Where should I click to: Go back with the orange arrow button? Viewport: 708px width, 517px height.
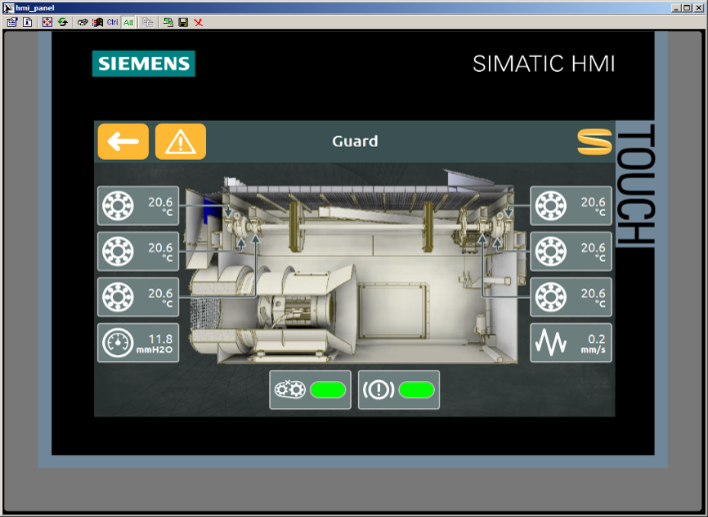[123, 141]
